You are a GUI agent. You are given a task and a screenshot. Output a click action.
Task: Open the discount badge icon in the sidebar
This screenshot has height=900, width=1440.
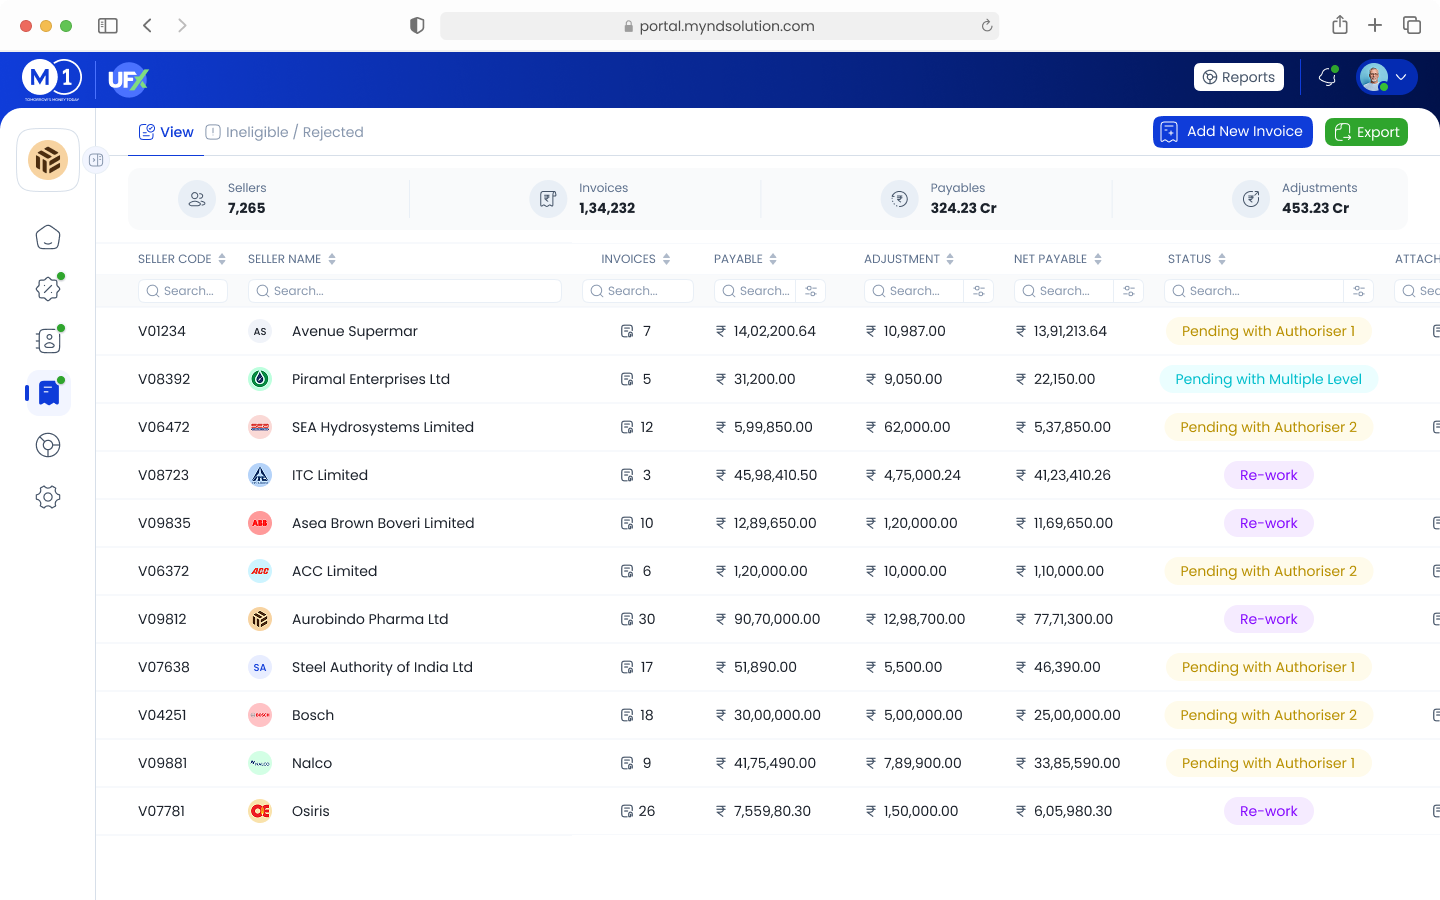pyautogui.click(x=48, y=289)
